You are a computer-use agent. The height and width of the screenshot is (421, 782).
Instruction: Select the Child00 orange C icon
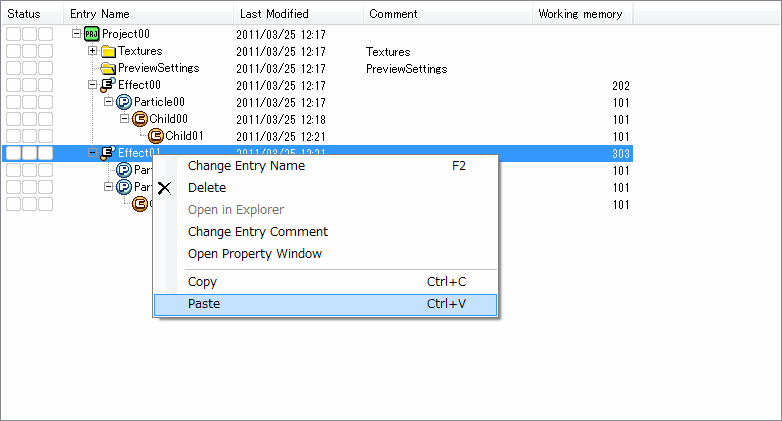141,119
